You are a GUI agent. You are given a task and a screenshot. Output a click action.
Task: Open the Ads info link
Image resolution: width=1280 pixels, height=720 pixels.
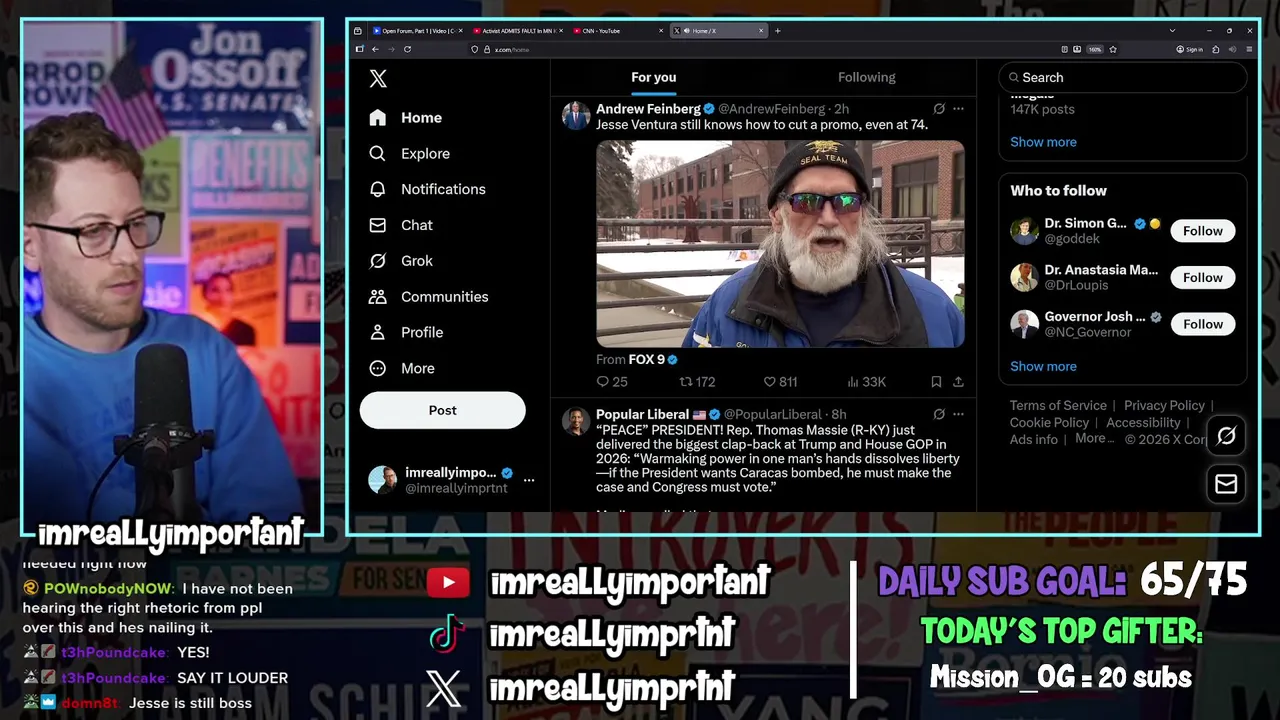coord(1033,440)
